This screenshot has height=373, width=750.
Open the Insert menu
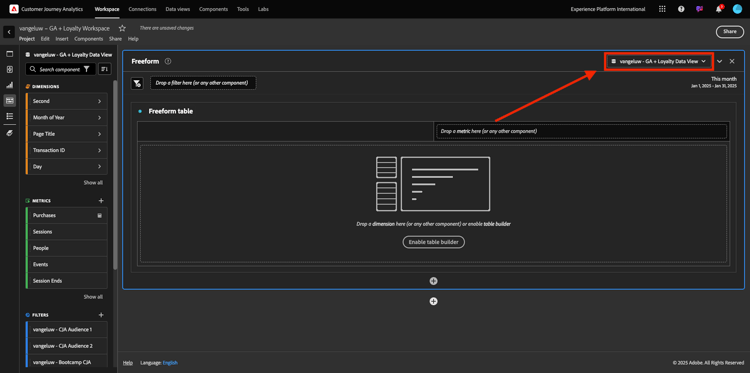pyautogui.click(x=62, y=39)
